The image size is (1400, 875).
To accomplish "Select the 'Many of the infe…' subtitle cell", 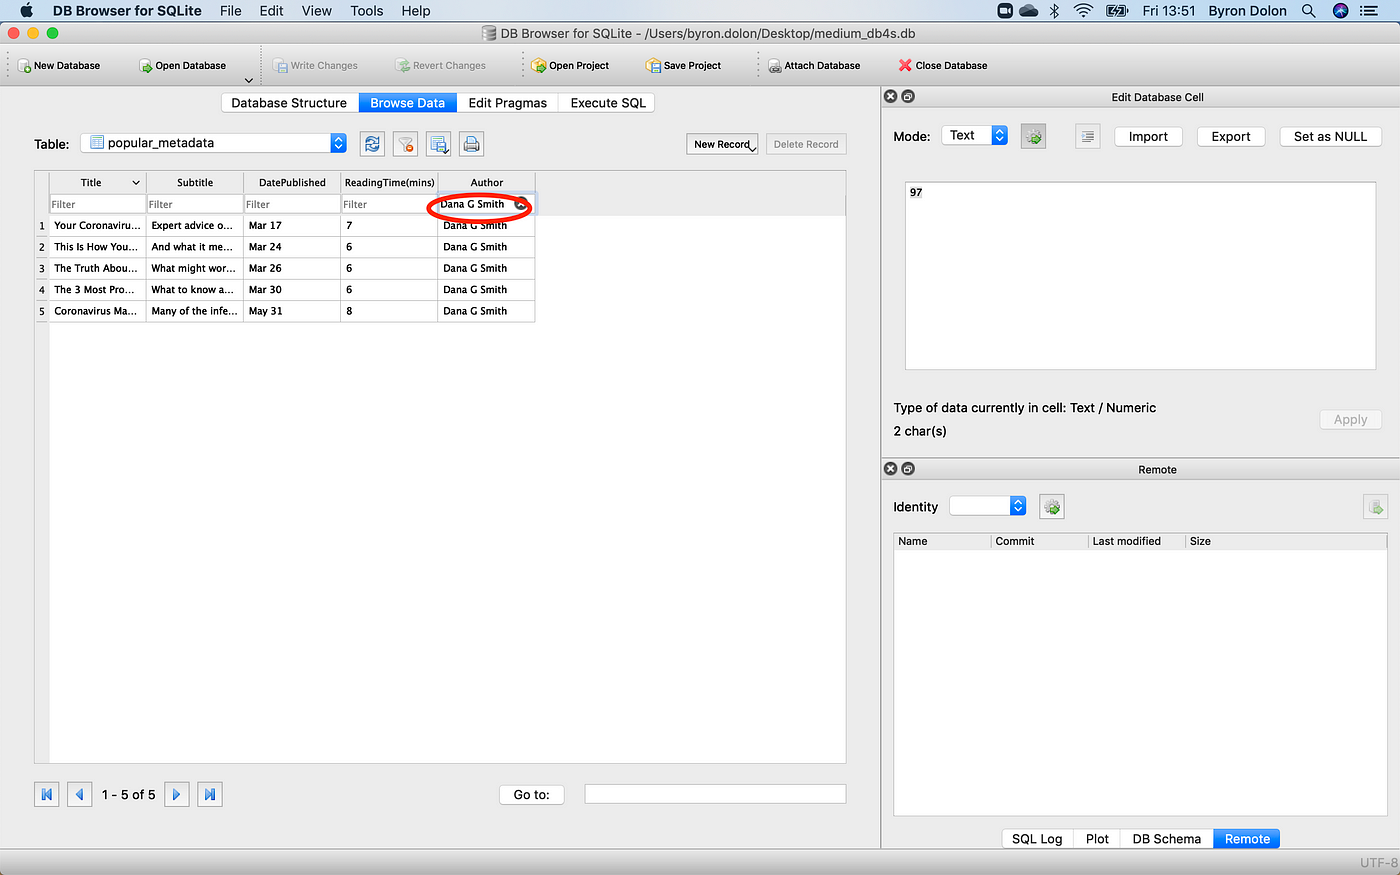I will click(195, 311).
